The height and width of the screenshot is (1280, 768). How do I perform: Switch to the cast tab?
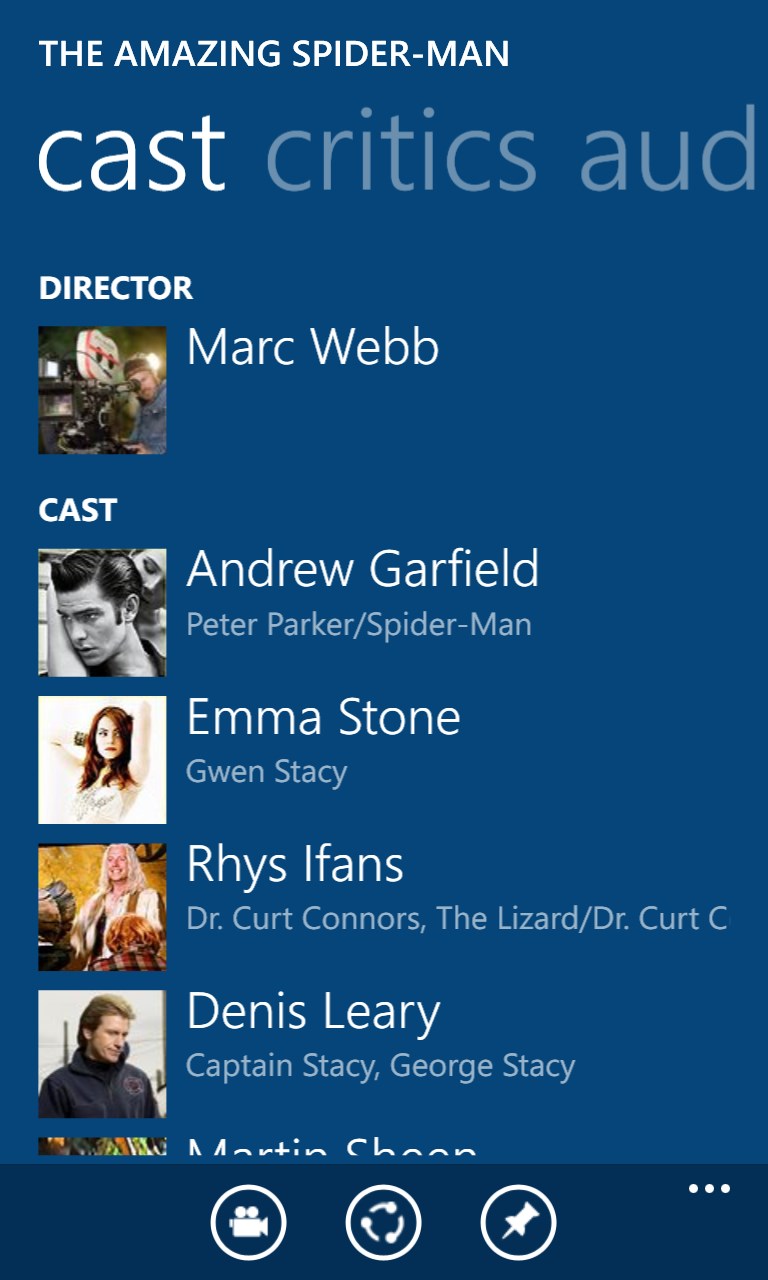pyautogui.click(x=132, y=153)
